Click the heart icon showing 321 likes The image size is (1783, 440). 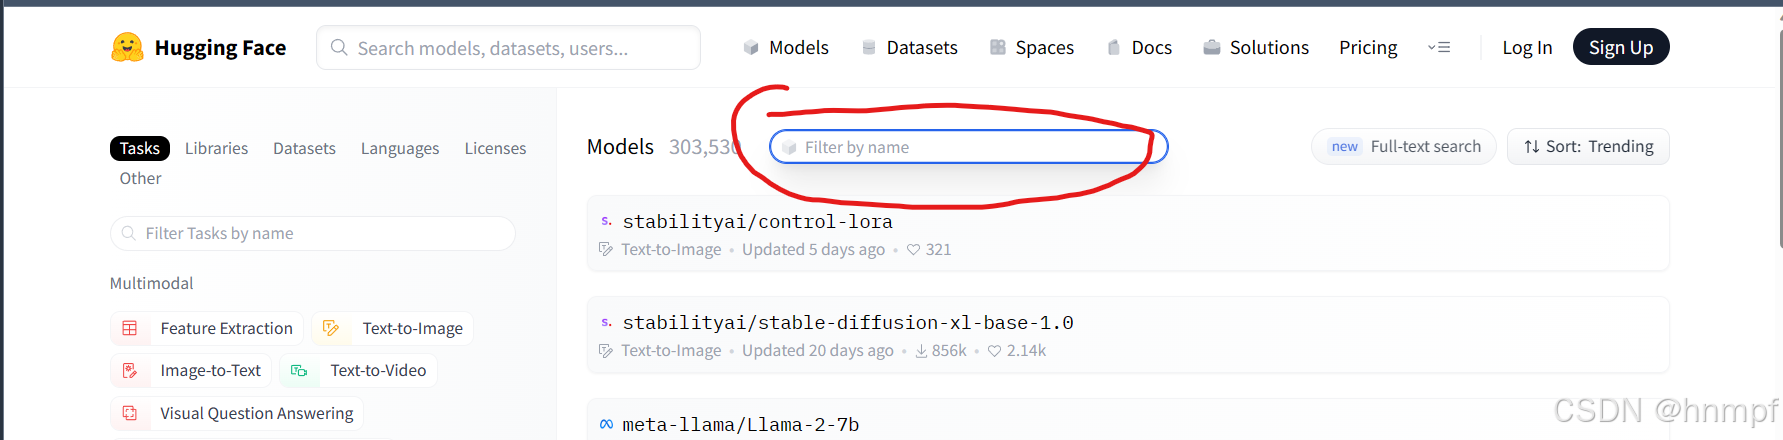coord(913,249)
